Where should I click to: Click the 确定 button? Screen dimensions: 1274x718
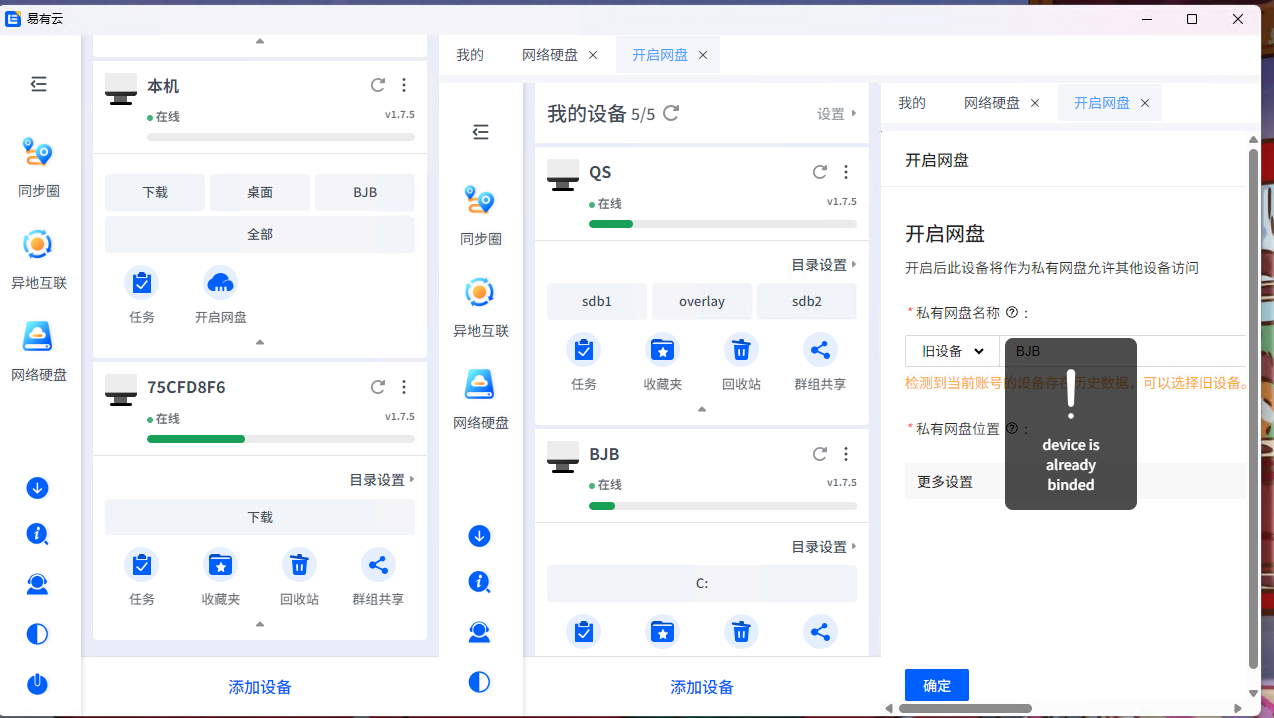click(x=936, y=686)
